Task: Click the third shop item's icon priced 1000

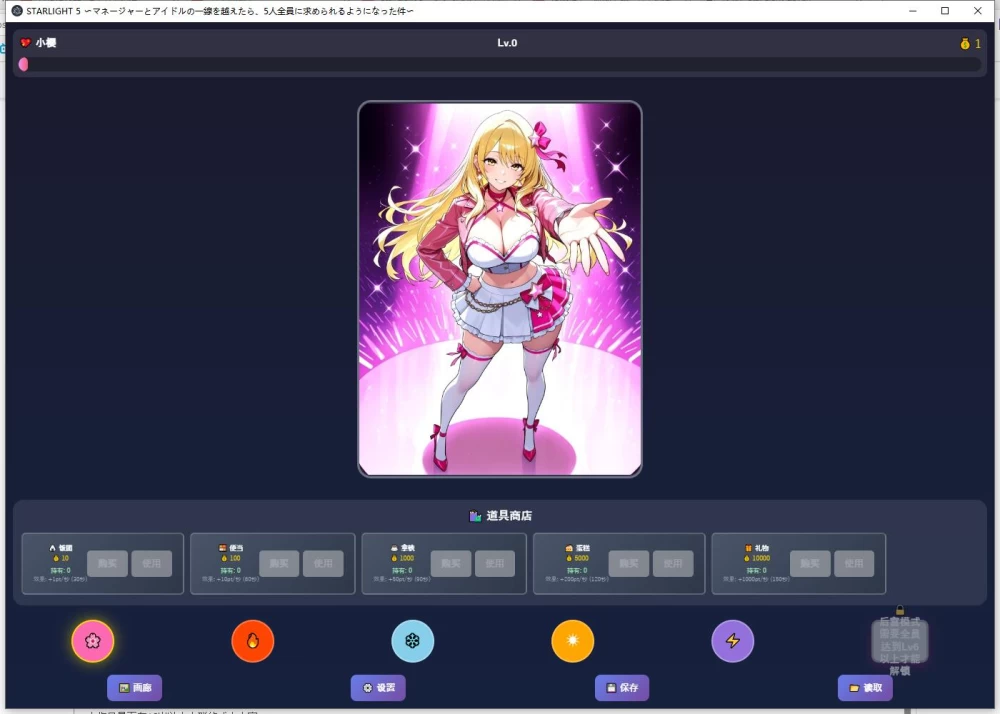Action: pyautogui.click(x=394, y=548)
